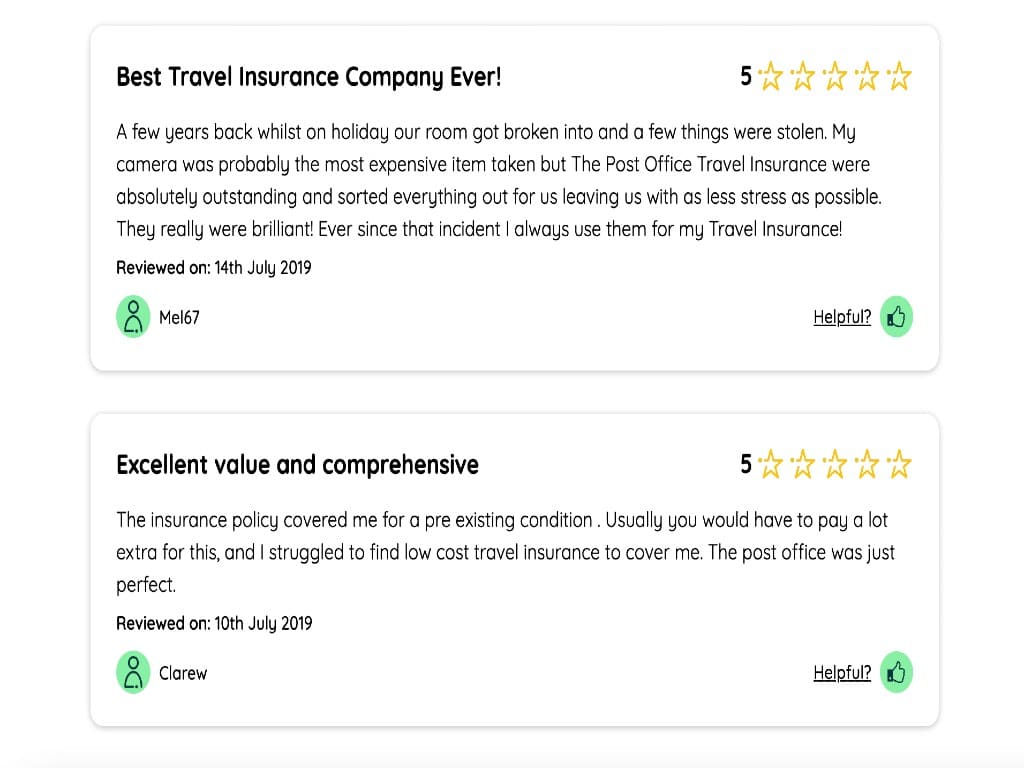Click the thumbs-up icon on Clarew's review
Image resolution: width=1024 pixels, height=768 pixels.
[x=895, y=672]
